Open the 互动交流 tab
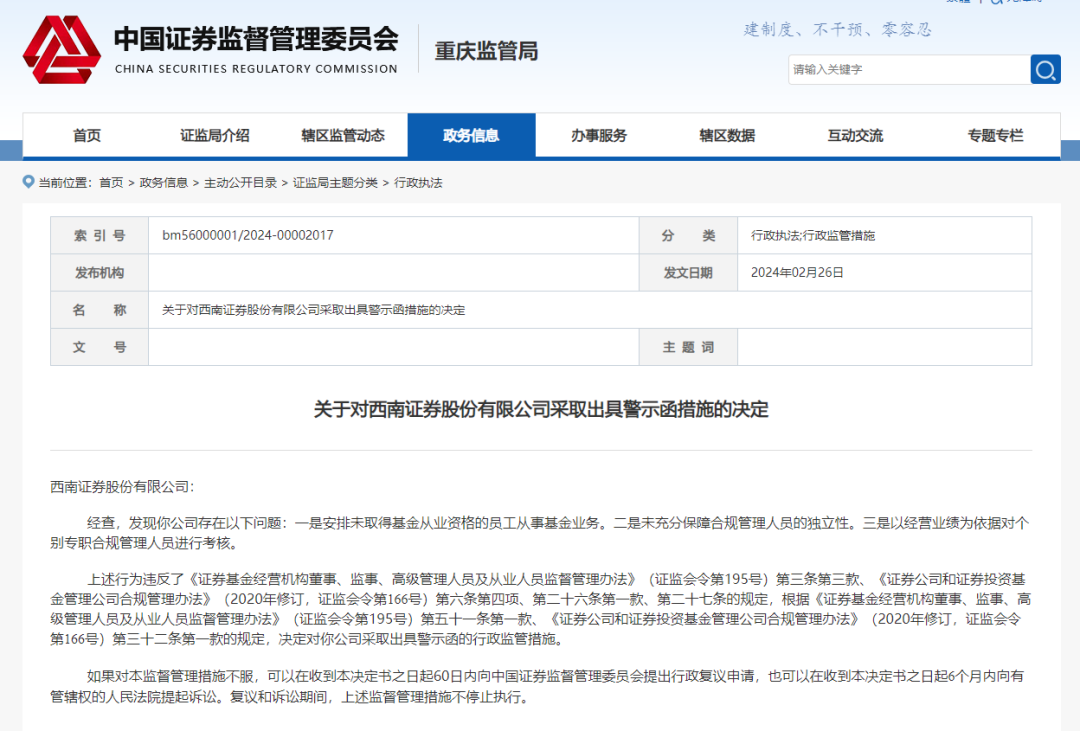This screenshot has height=731, width=1080. 855,136
